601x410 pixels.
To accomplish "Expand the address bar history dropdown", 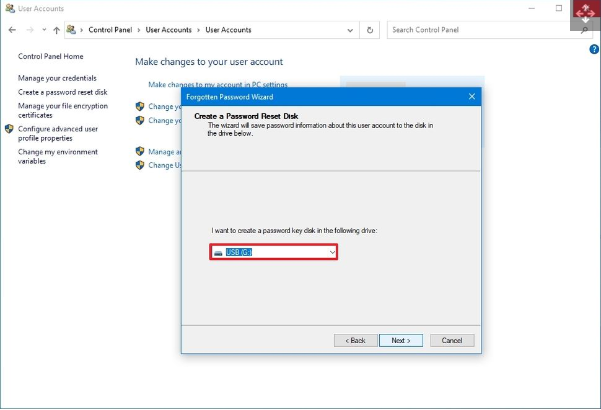I will (x=351, y=30).
